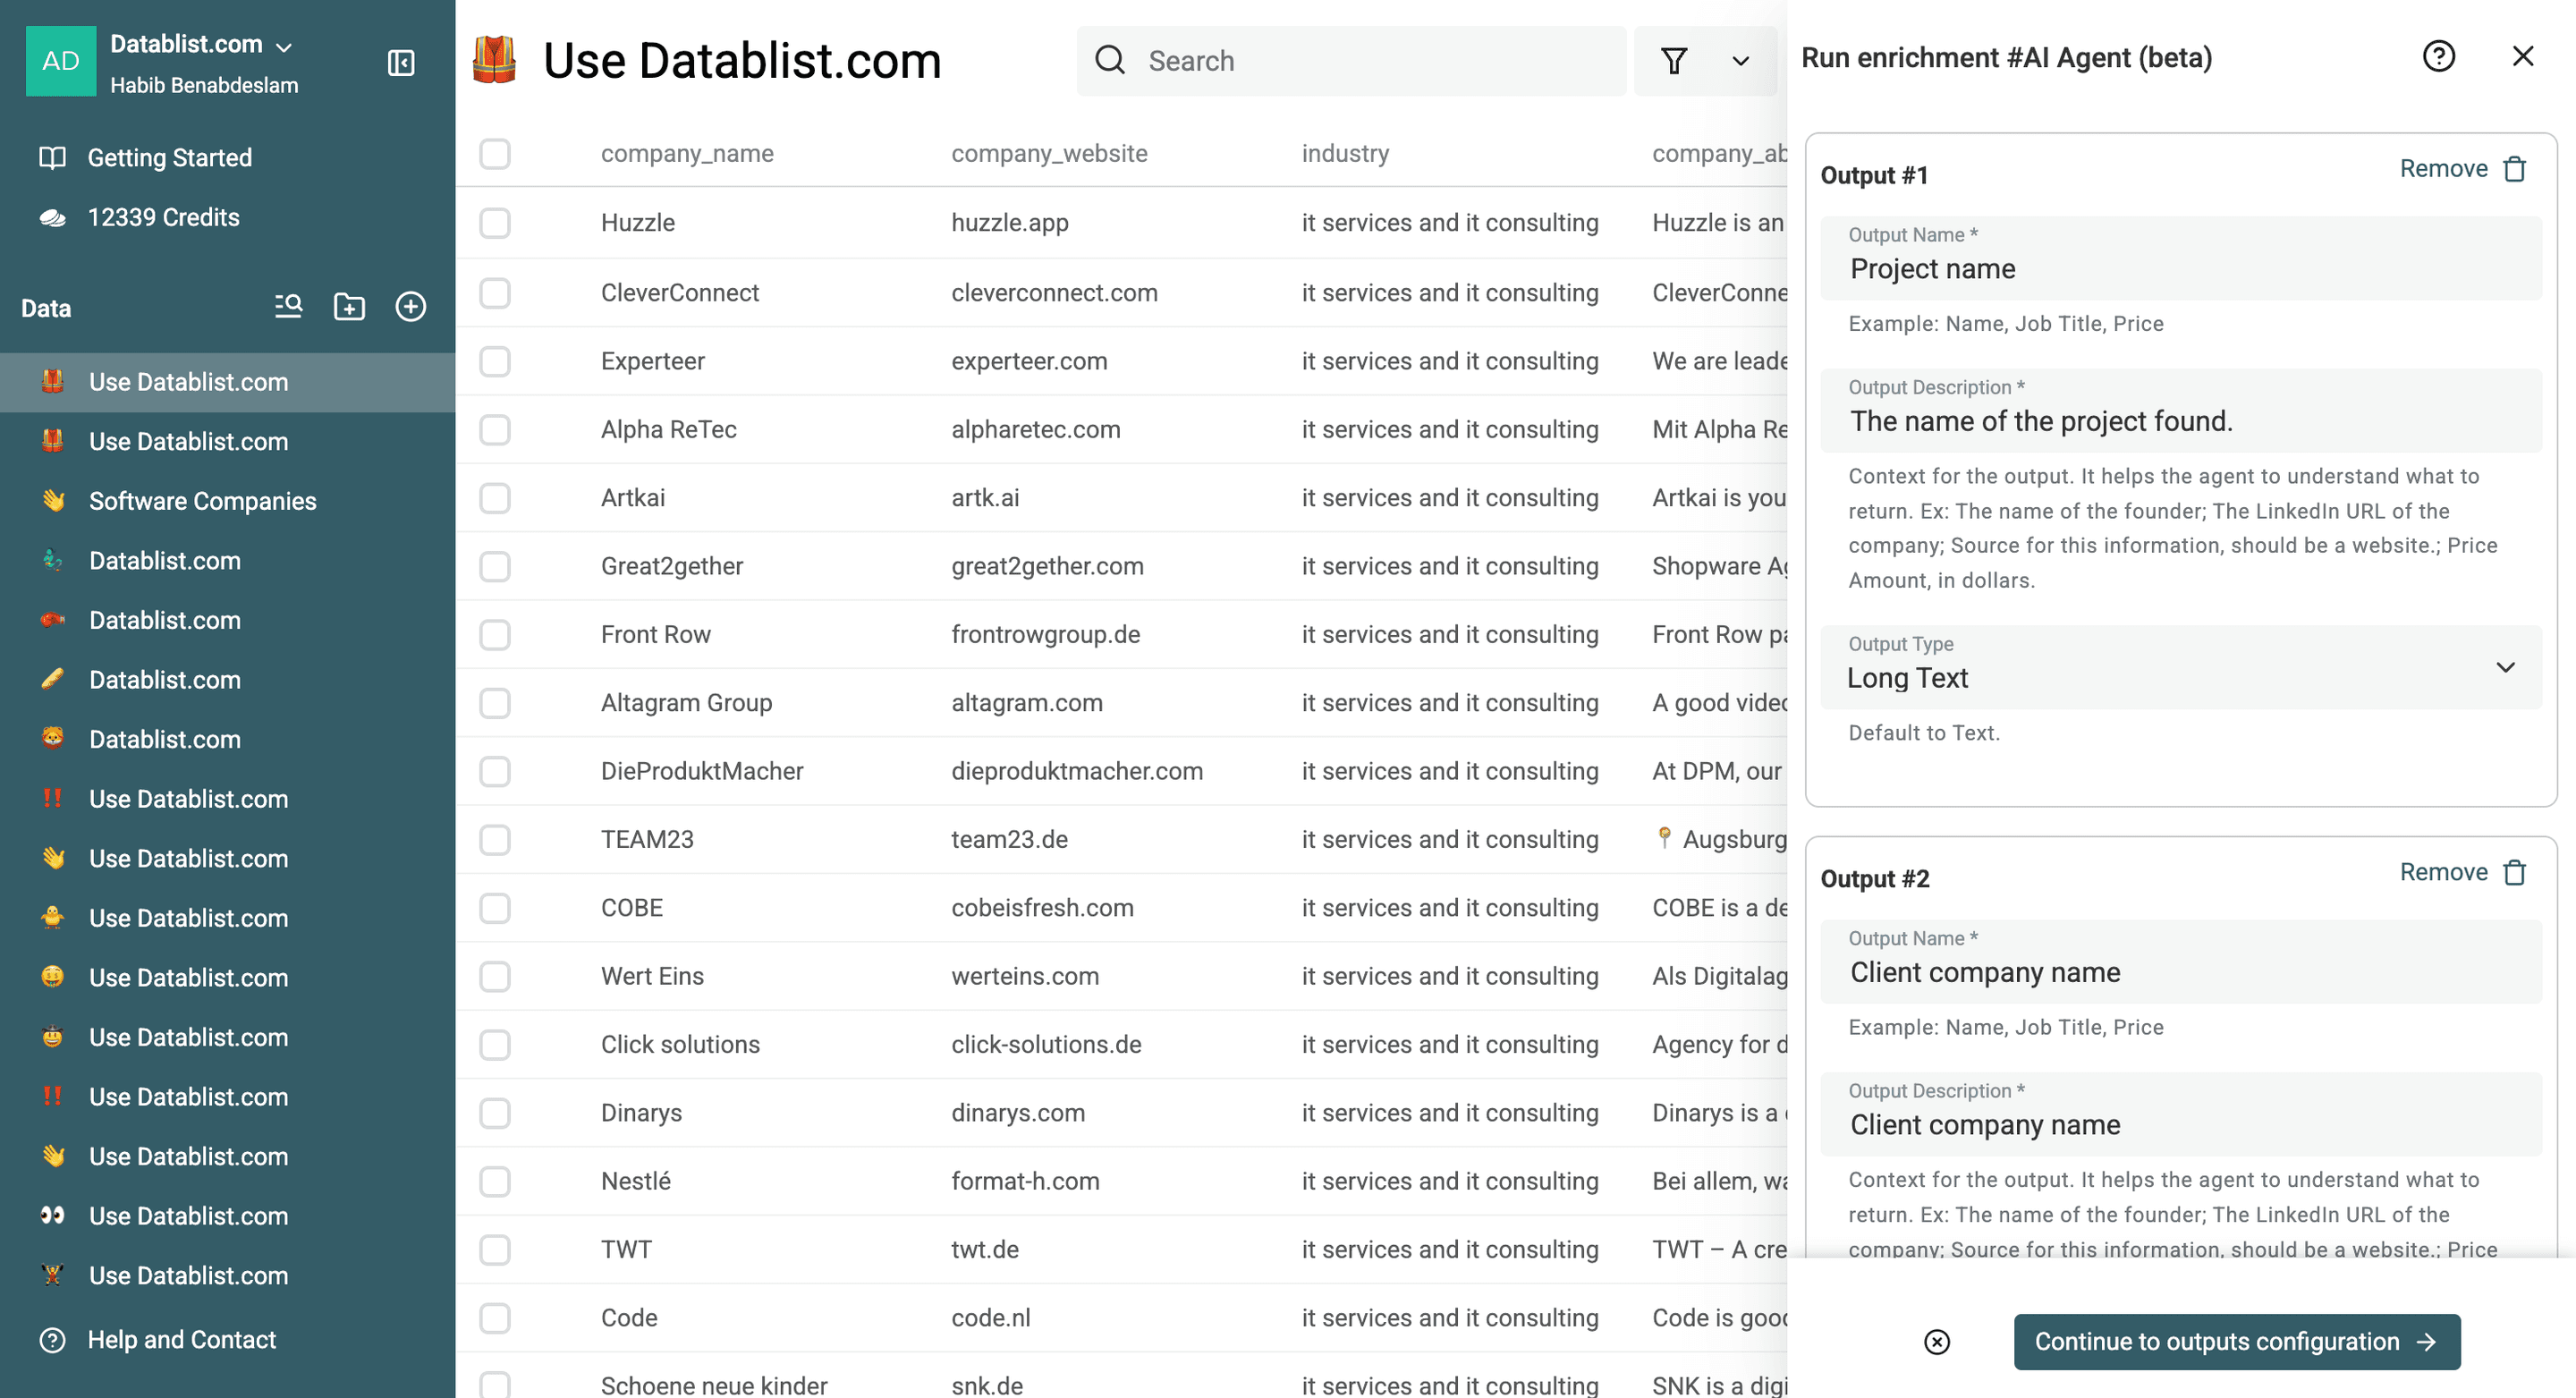Check the Nestlé row checkbox
This screenshot has width=2576, height=1398.
(495, 1182)
